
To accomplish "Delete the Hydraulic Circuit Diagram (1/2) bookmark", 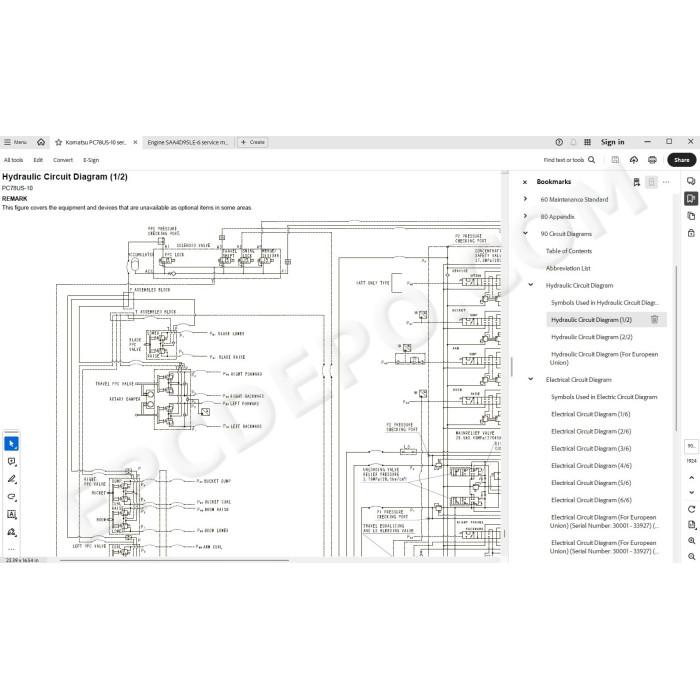I will click(654, 320).
